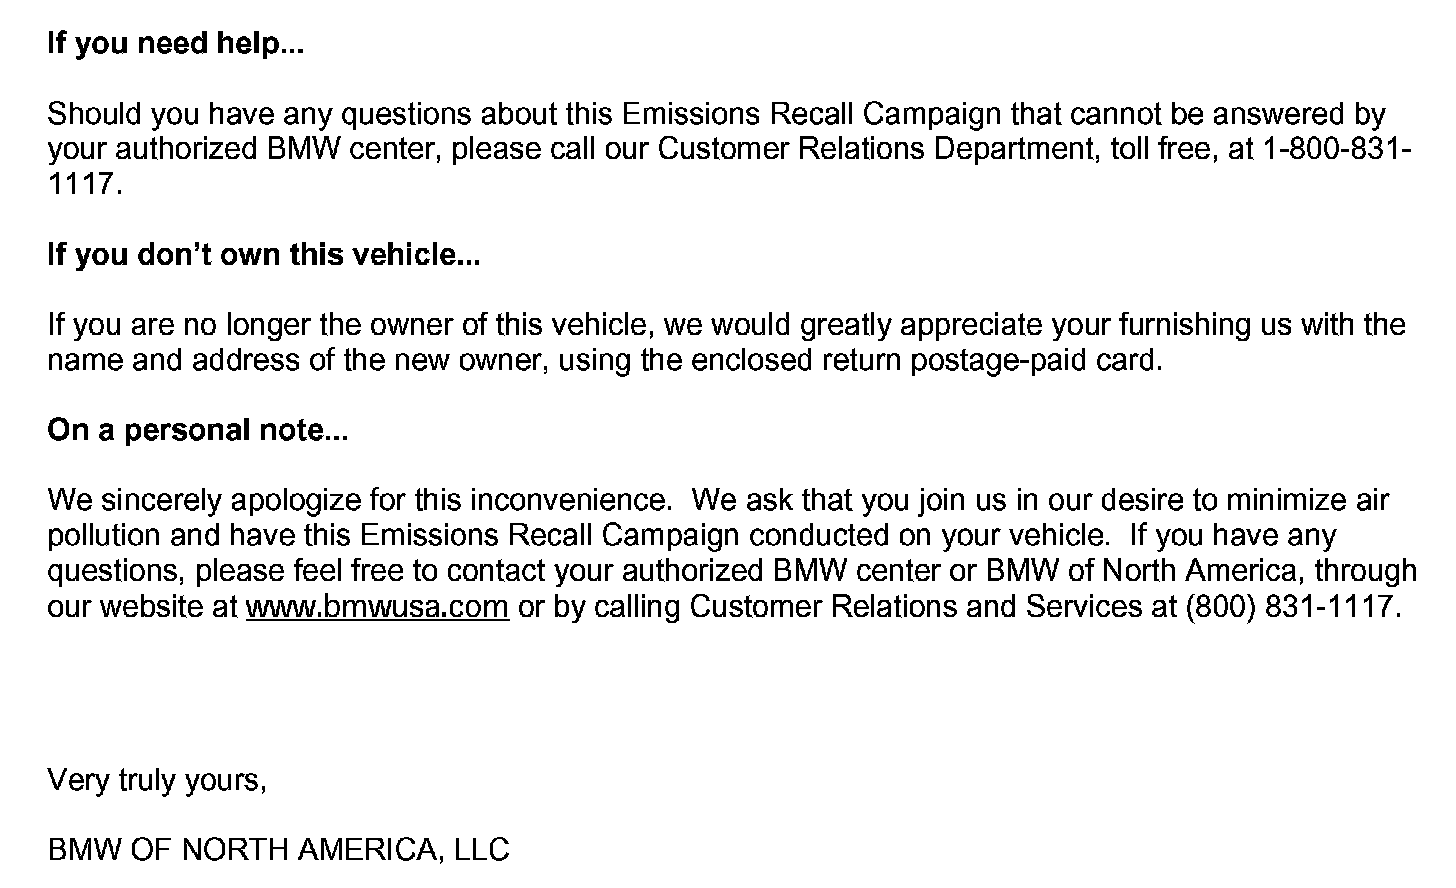Viewport: 1456px width, 888px height.
Task: Click the "If you need help..." heading
Action: 174,44
